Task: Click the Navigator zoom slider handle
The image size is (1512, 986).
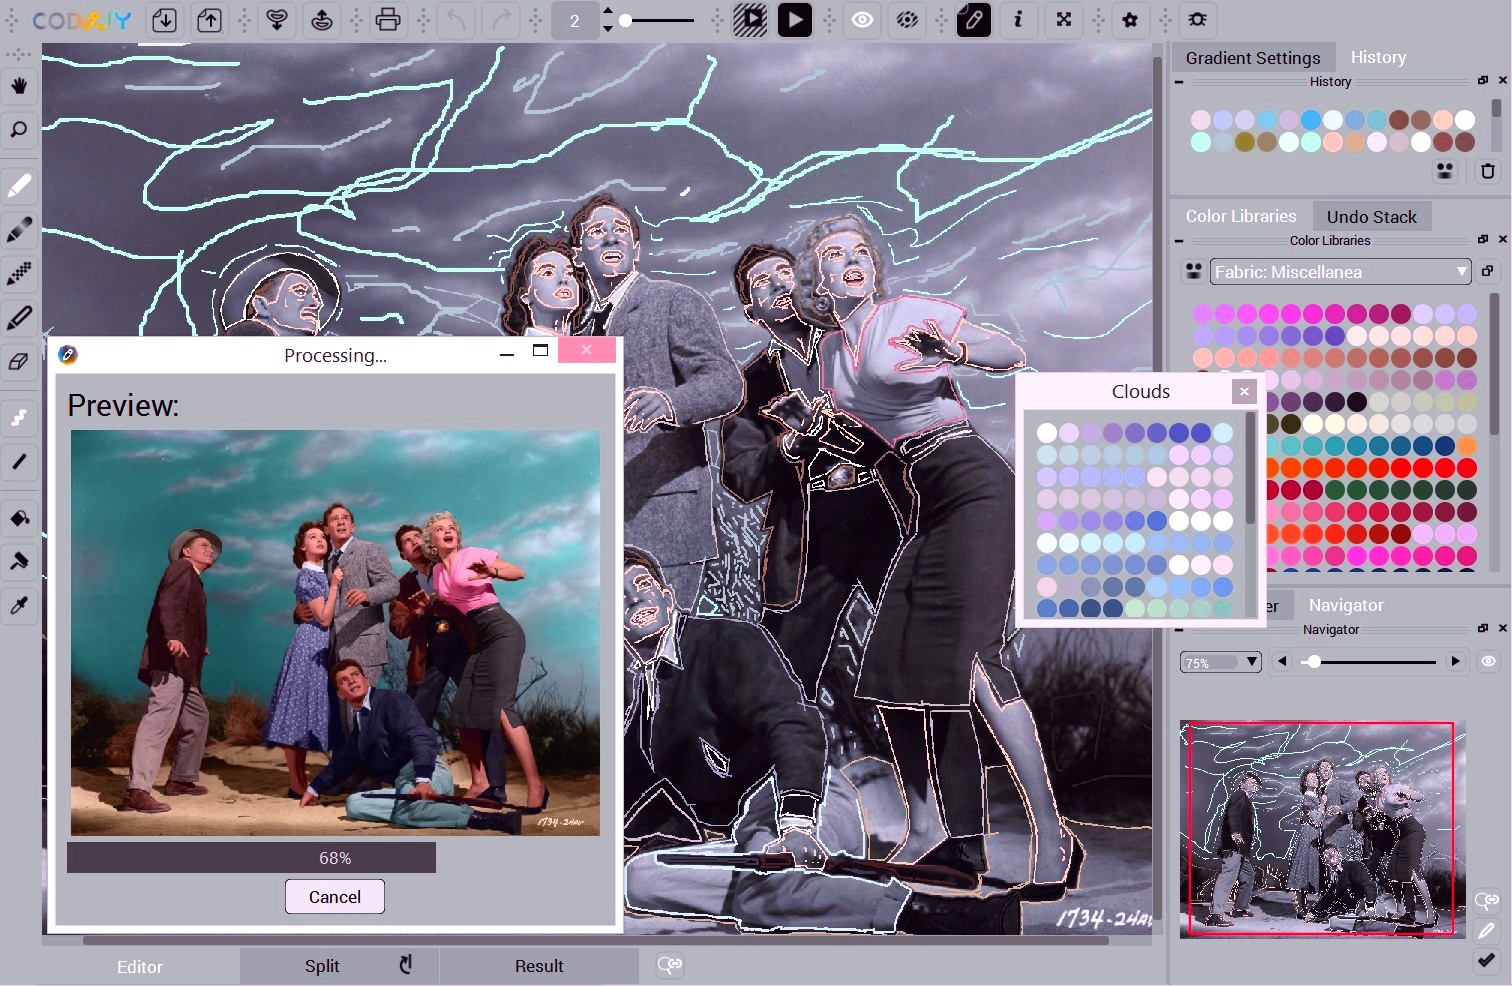Action: point(1314,662)
